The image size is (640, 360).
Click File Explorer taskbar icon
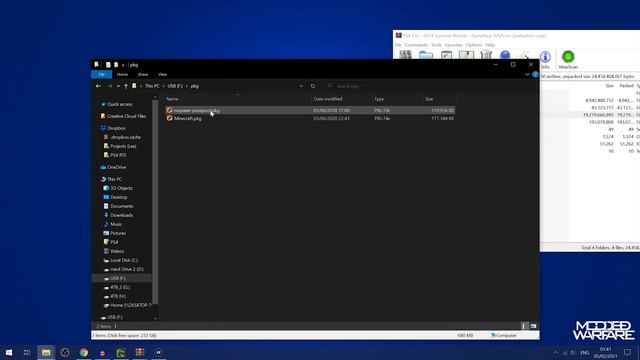click(x=46, y=352)
